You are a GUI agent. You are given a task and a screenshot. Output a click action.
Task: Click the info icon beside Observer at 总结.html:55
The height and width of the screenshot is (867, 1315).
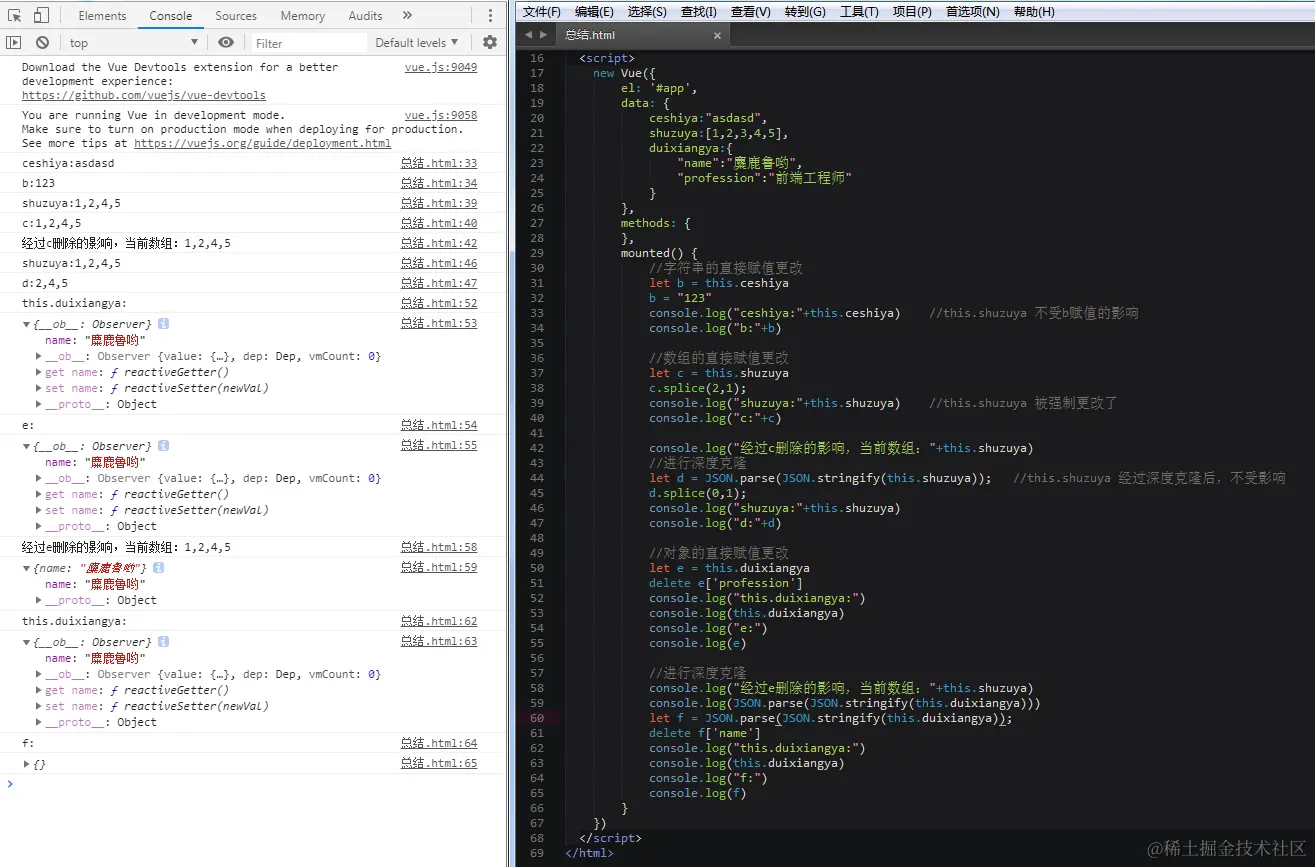163,446
